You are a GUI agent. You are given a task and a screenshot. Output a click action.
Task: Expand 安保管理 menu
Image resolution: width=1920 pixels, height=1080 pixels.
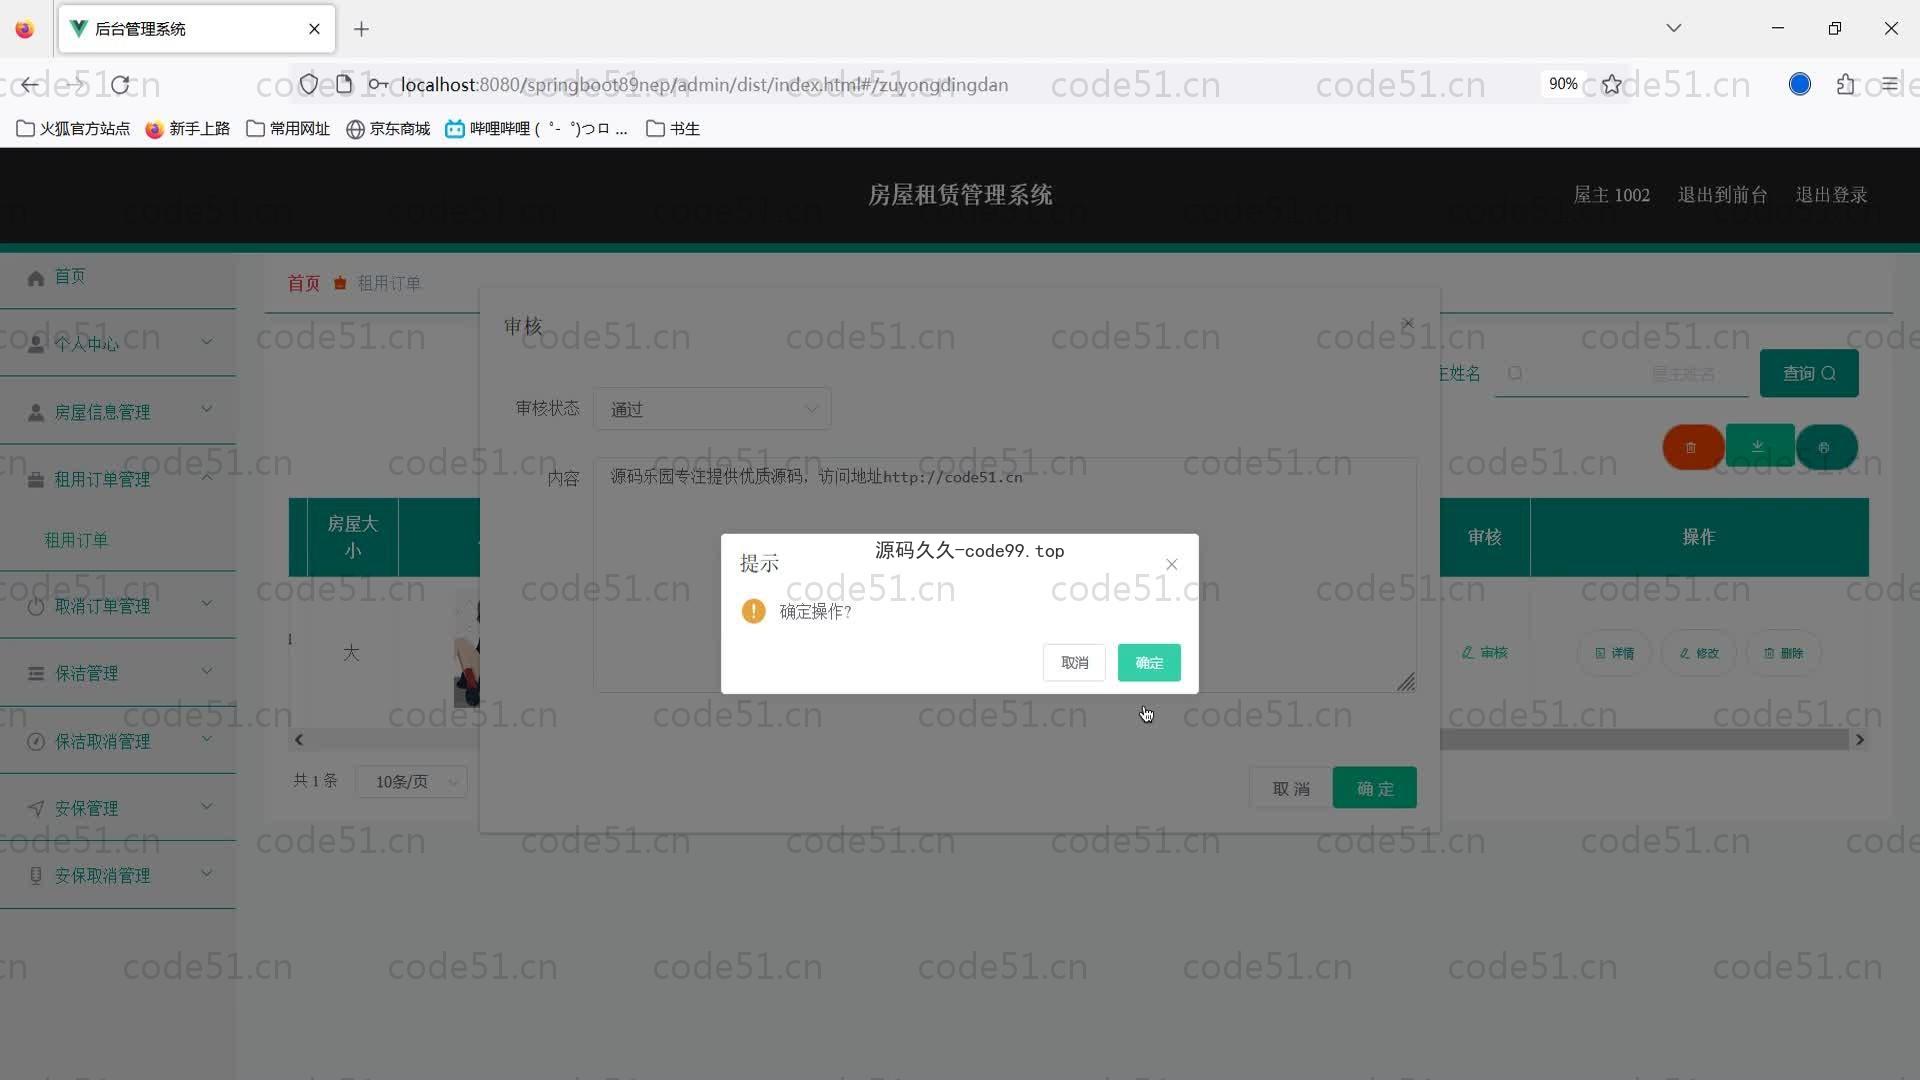tap(118, 808)
